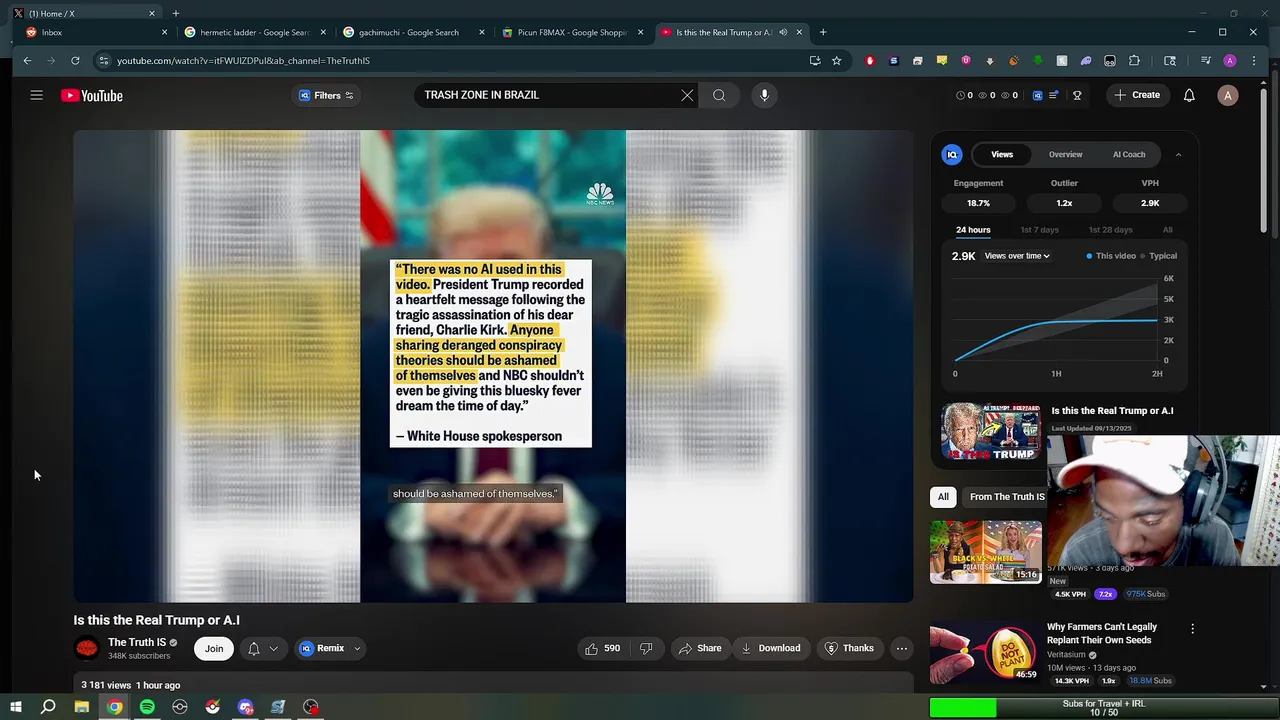Open Farmers Can't Legally Replant video thumbnail
The image size is (1280, 720).
click(986, 654)
